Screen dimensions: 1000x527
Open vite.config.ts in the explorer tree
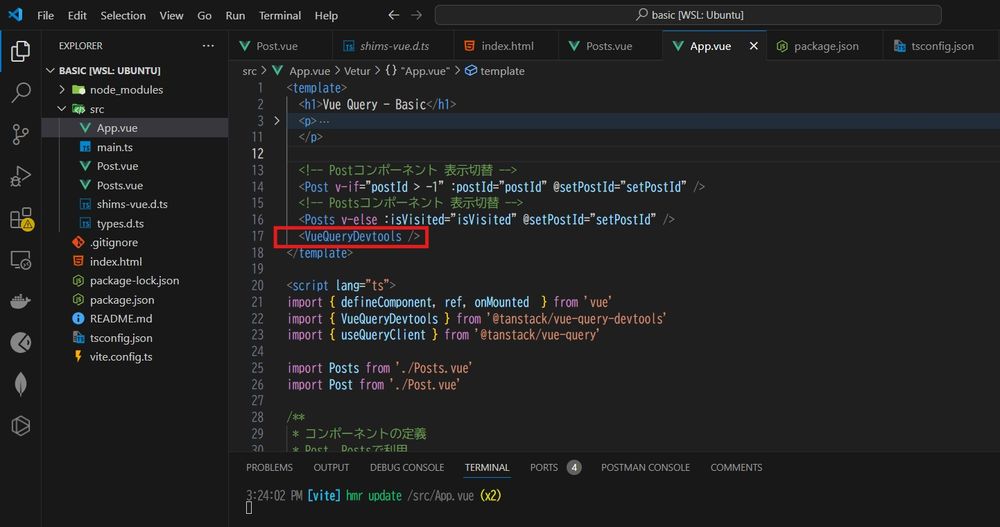135,357
